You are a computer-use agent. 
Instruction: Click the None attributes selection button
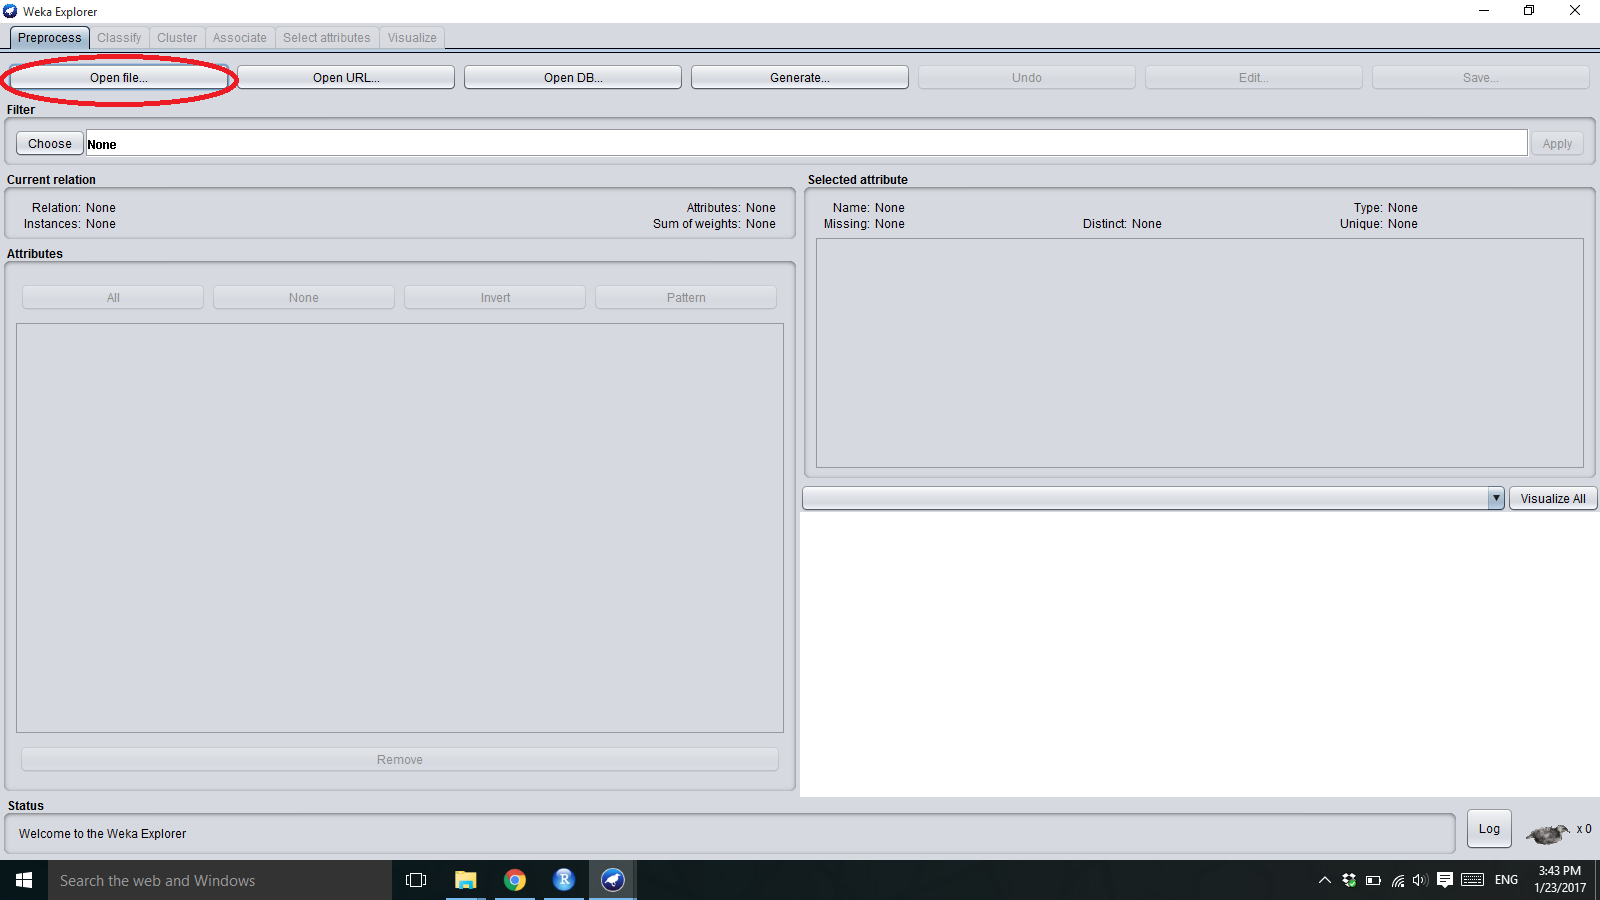[x=304, y=297]
